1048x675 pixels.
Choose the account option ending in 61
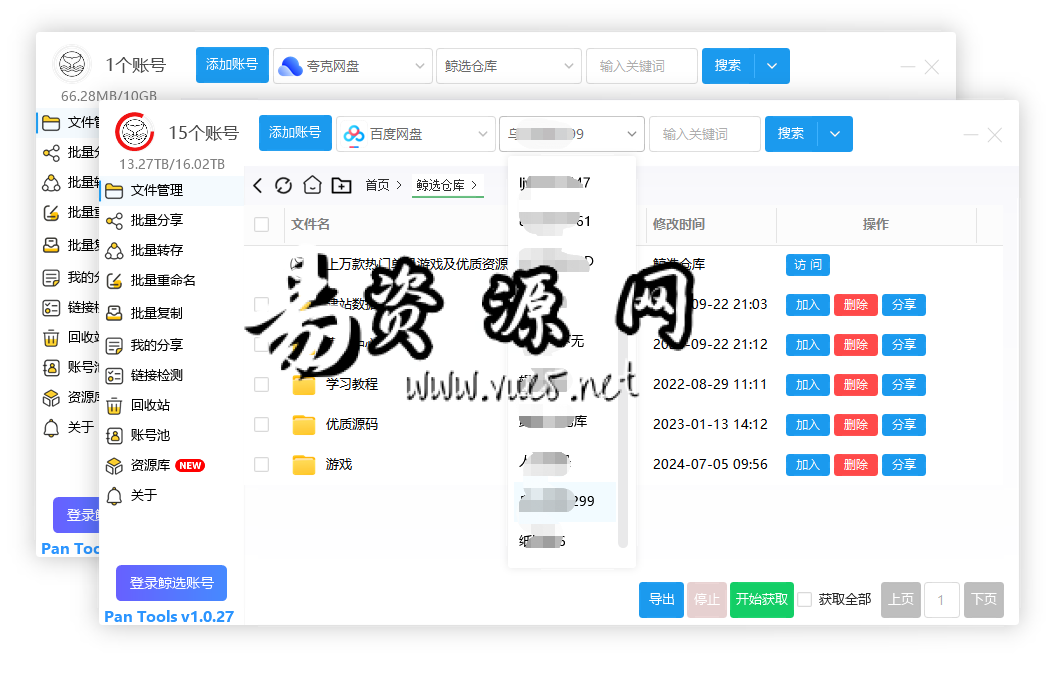pos(565,221)
